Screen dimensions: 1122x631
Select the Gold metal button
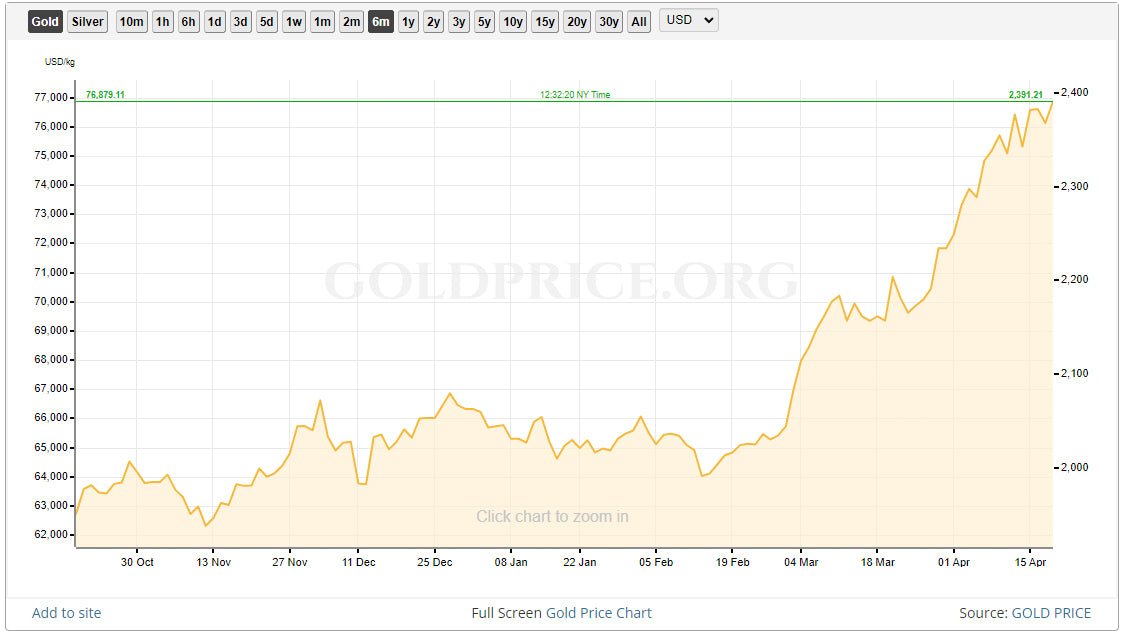click(x=45, y=21)
